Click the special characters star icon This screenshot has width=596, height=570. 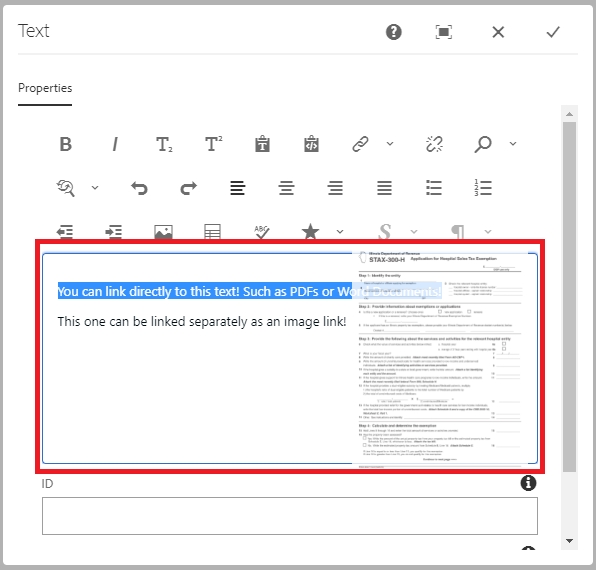point(310,231)
